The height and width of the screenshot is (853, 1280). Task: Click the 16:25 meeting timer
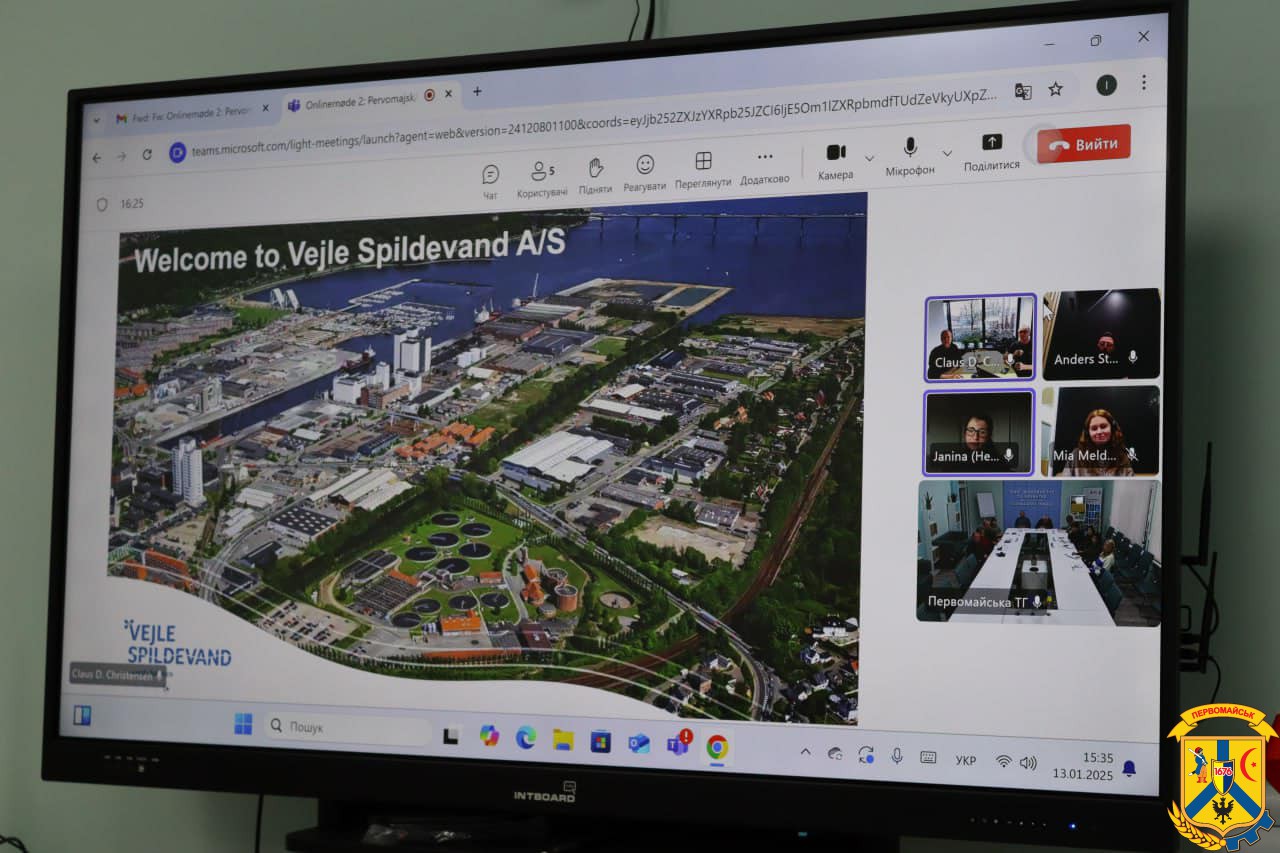(132, 203)
